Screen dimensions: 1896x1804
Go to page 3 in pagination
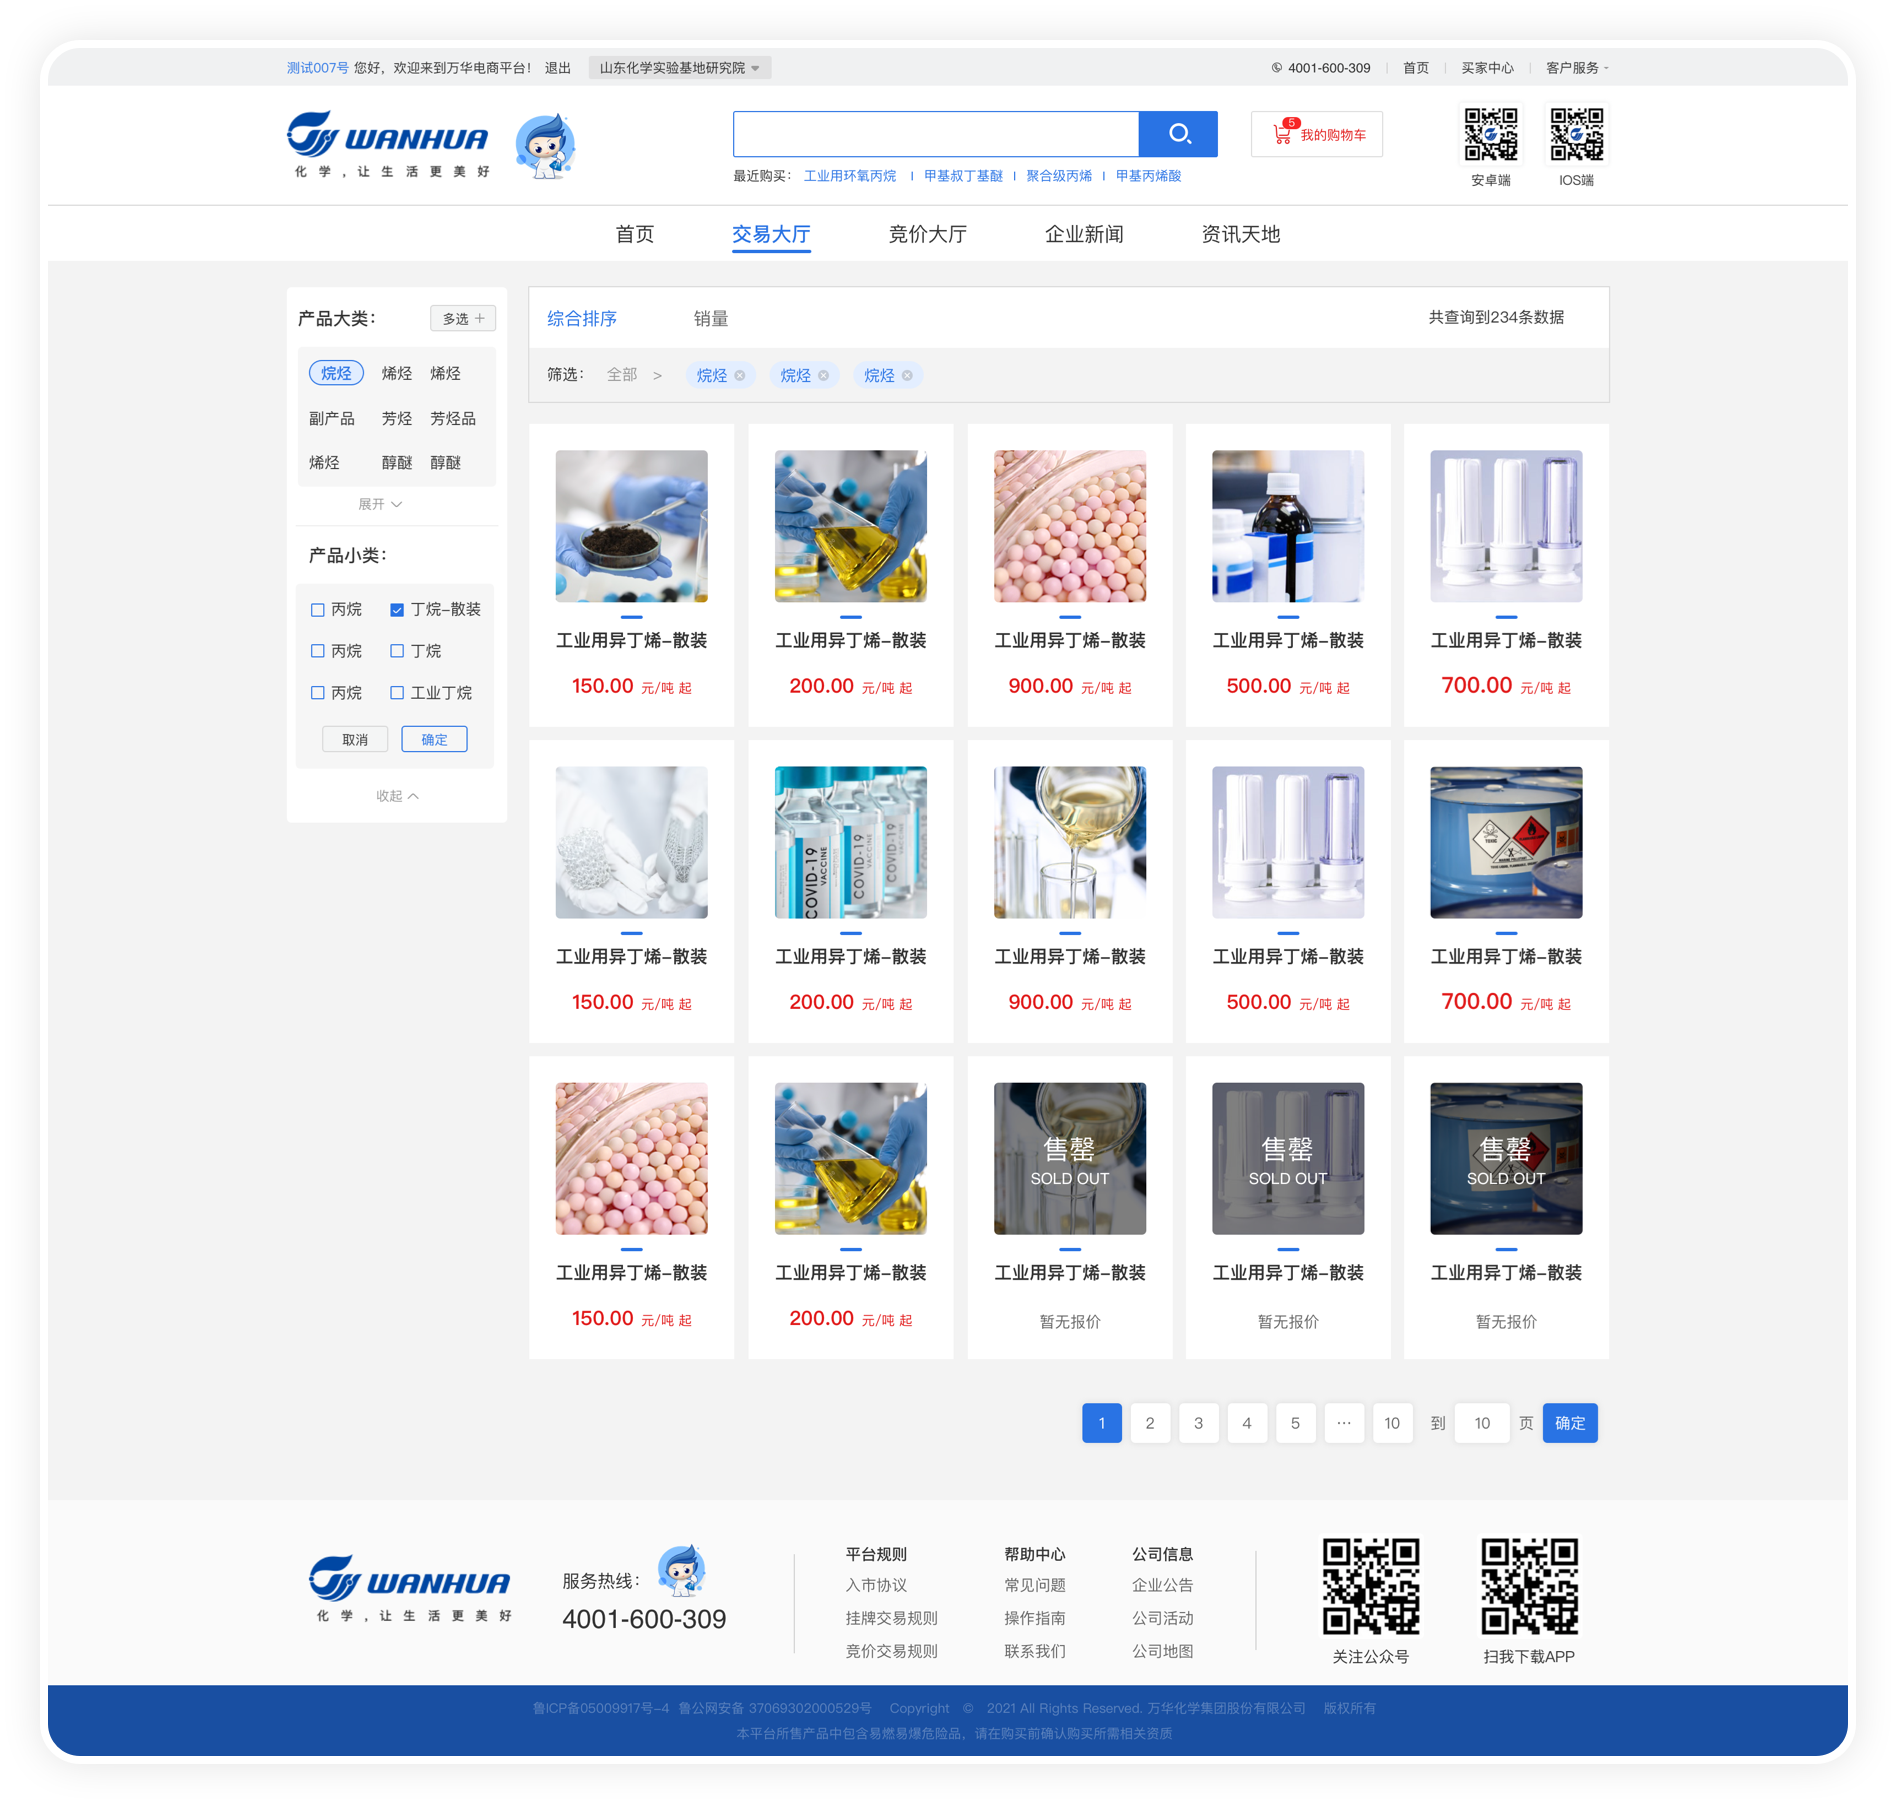1198,1423
